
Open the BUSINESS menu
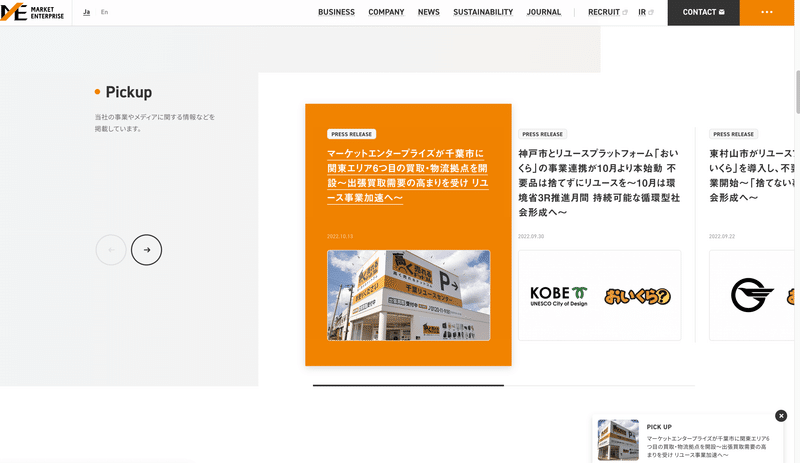click(336, 12)
